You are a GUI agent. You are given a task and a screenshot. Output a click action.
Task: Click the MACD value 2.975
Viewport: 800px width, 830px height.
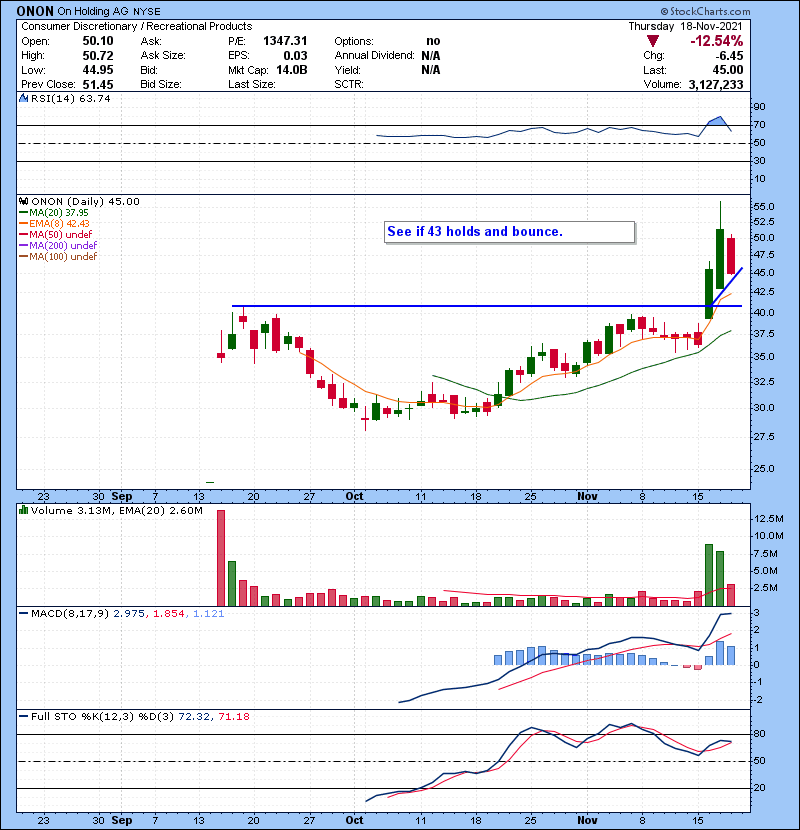(129, 614)
